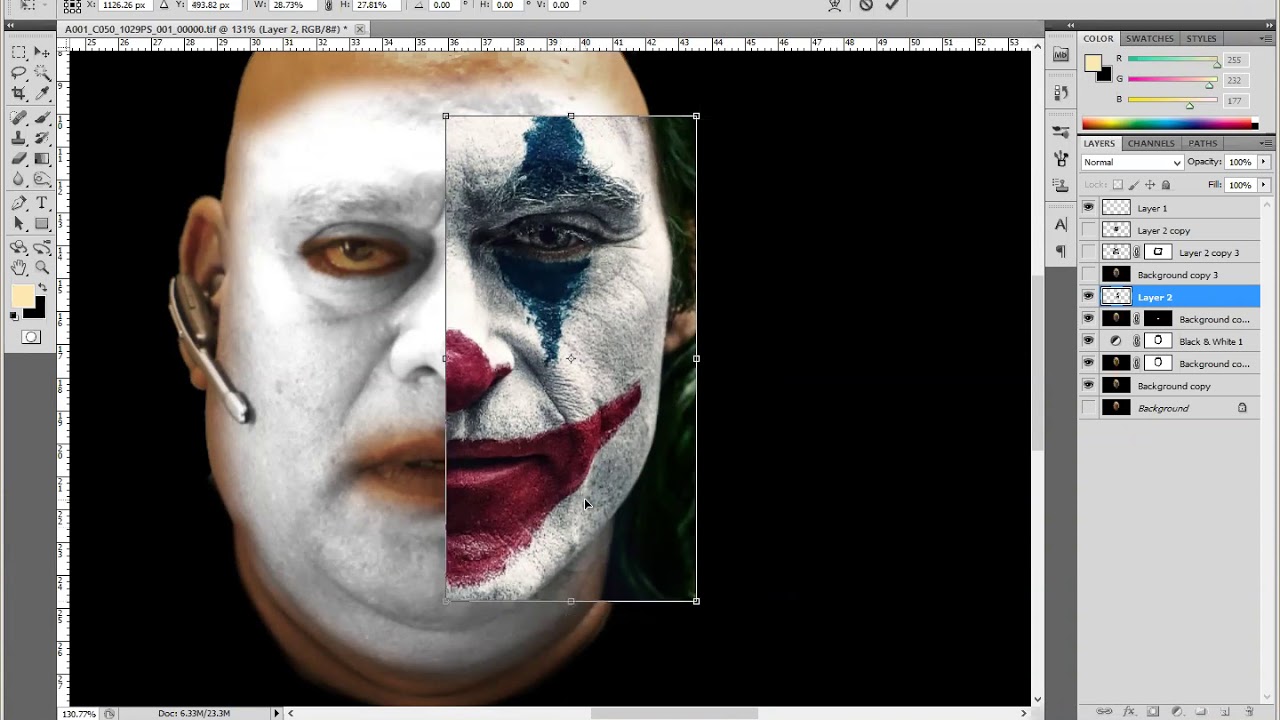Click the link layers icon
This screenshot has width=1280, height=720.
click(x=1105, y=712)
